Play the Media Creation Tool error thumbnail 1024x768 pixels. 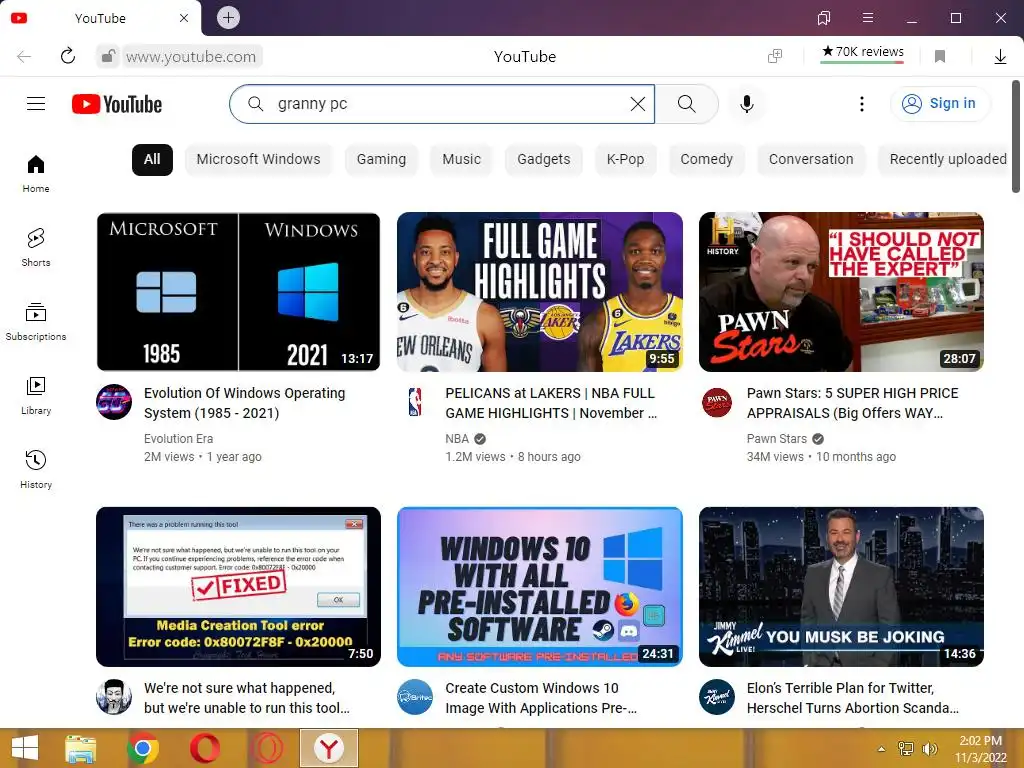[x=238, y=587]
